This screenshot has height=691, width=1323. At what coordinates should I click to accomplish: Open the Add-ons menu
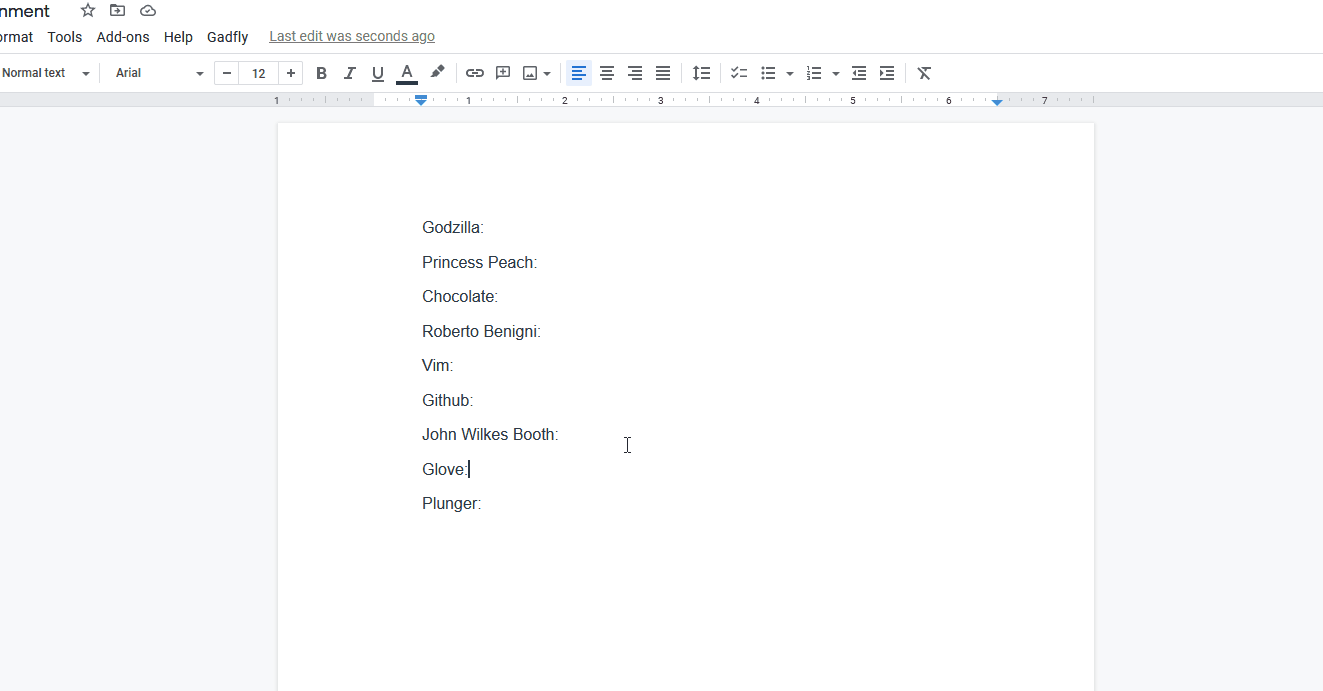coord(123,37)
